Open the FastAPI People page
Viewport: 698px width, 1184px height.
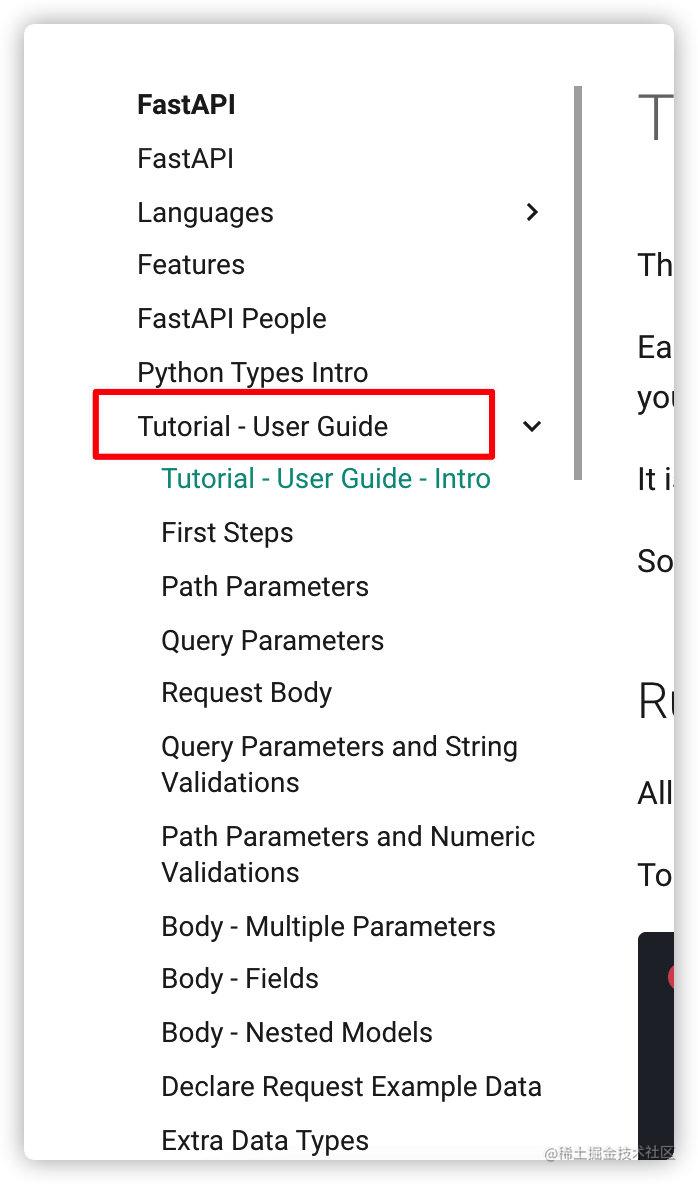click(x=231, y=318)
